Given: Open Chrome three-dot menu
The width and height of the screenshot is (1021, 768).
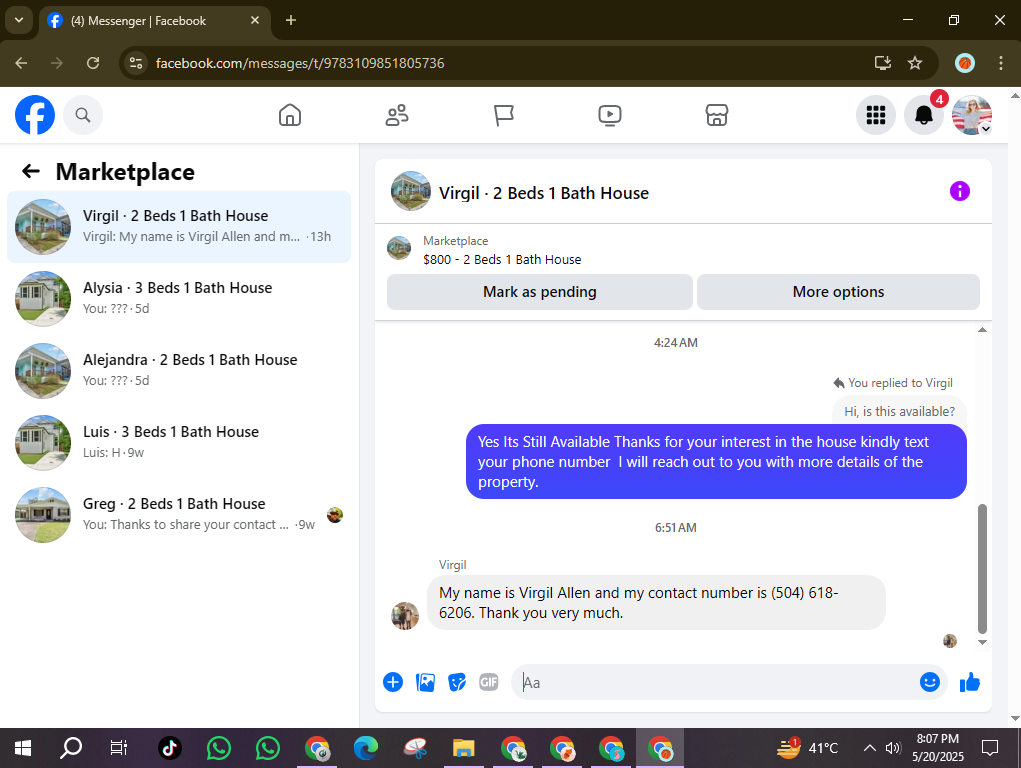Looking at the screenshot, I should (x=1001, y=63).
